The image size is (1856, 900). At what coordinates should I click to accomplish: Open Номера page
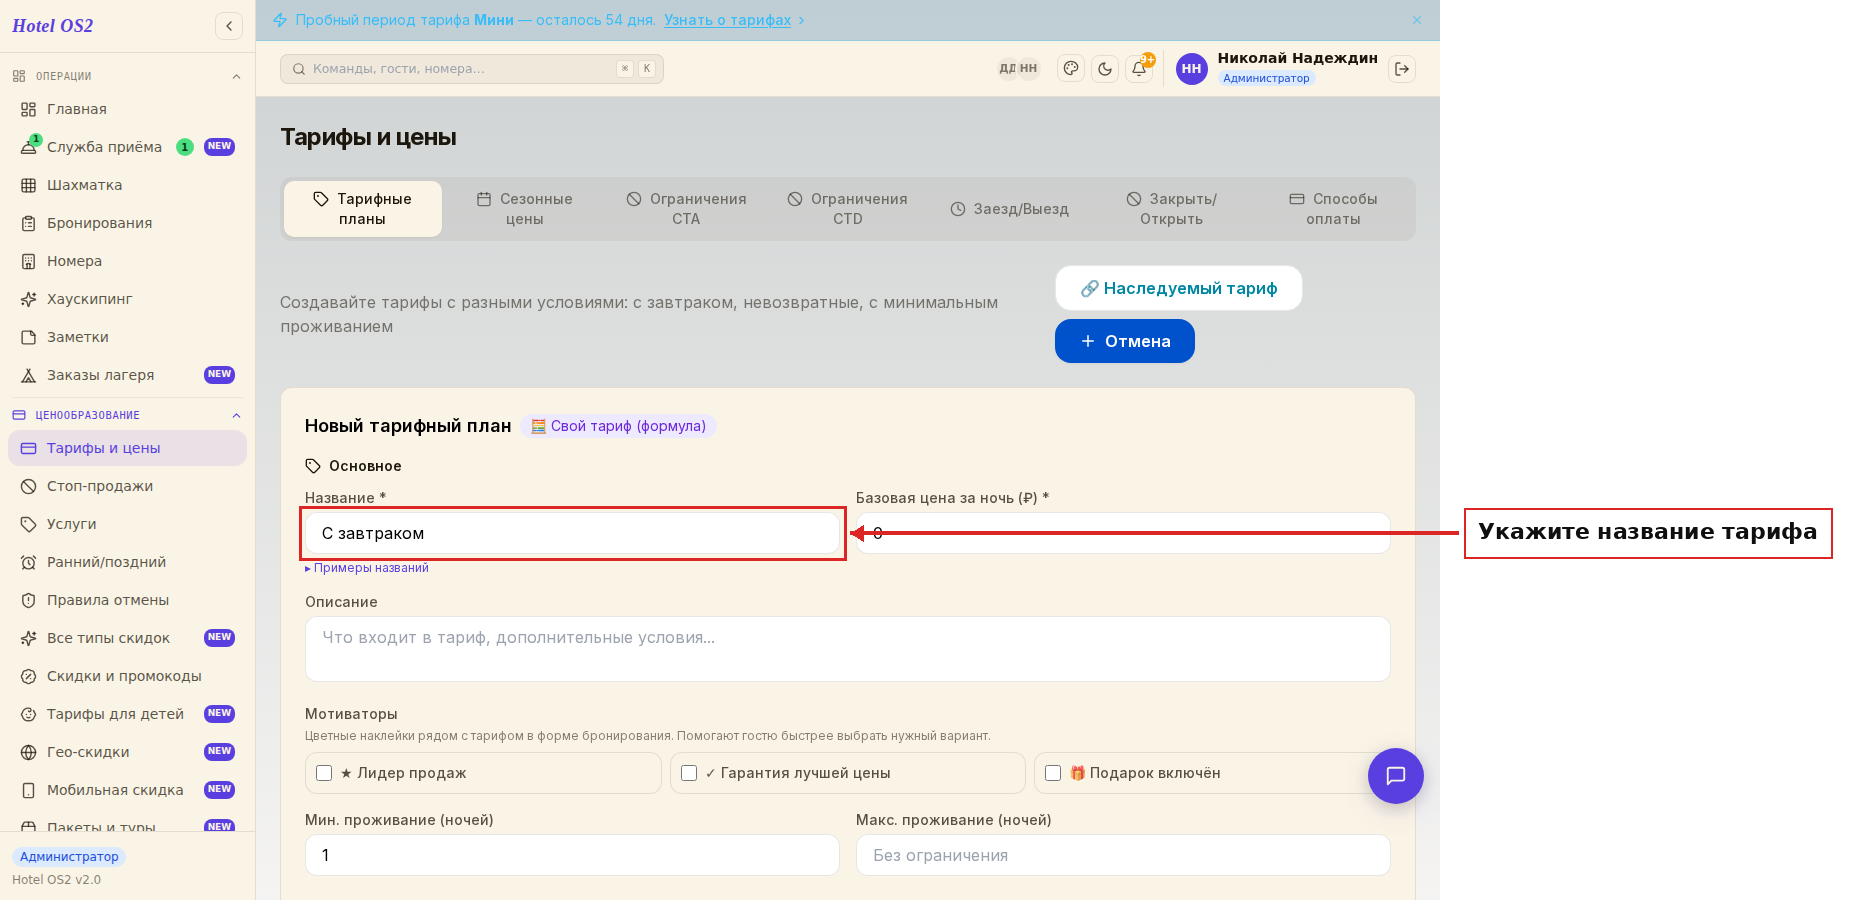pyautogui.click(x=127, y=261)
